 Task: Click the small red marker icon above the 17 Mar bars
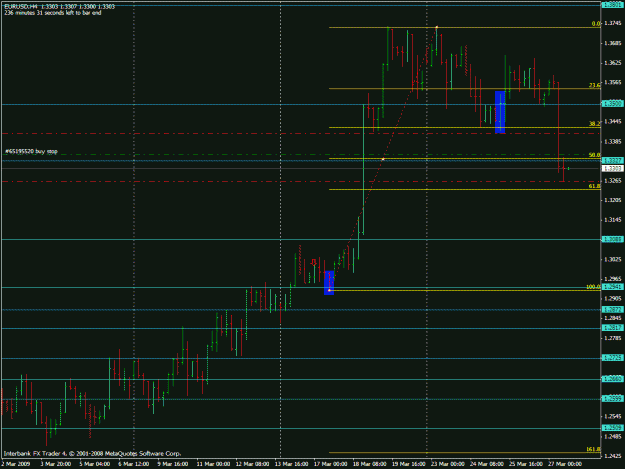(x=314, y=262)
